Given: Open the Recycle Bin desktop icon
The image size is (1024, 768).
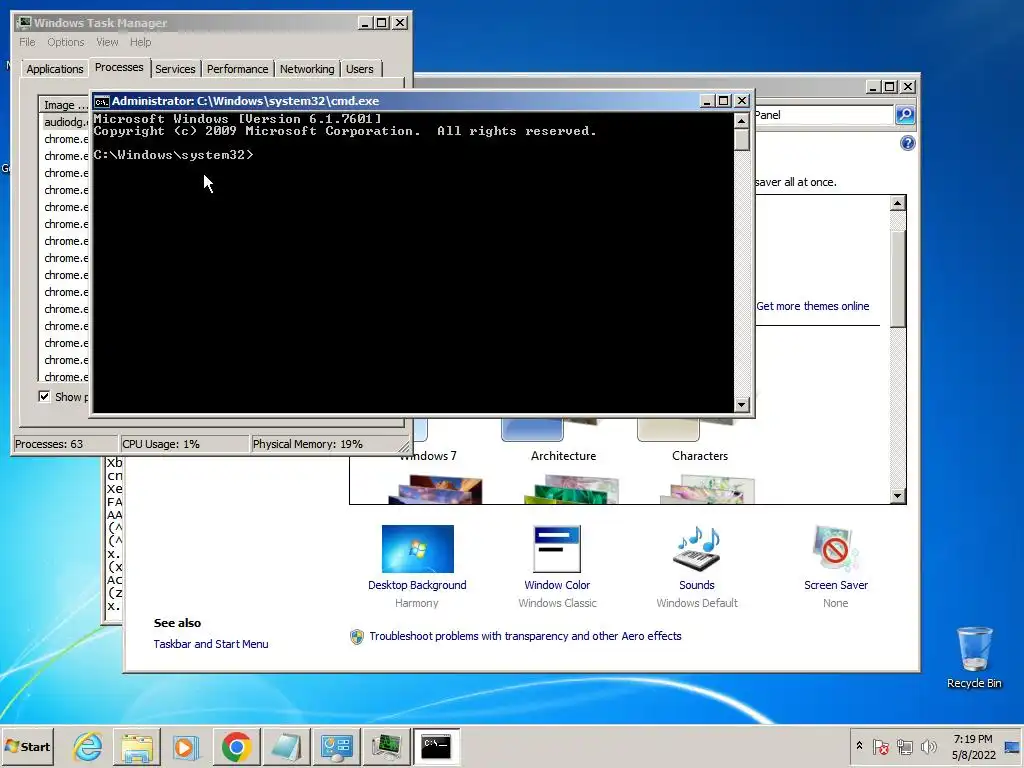Looking at the screenshot, I should [x=974, y=657].
